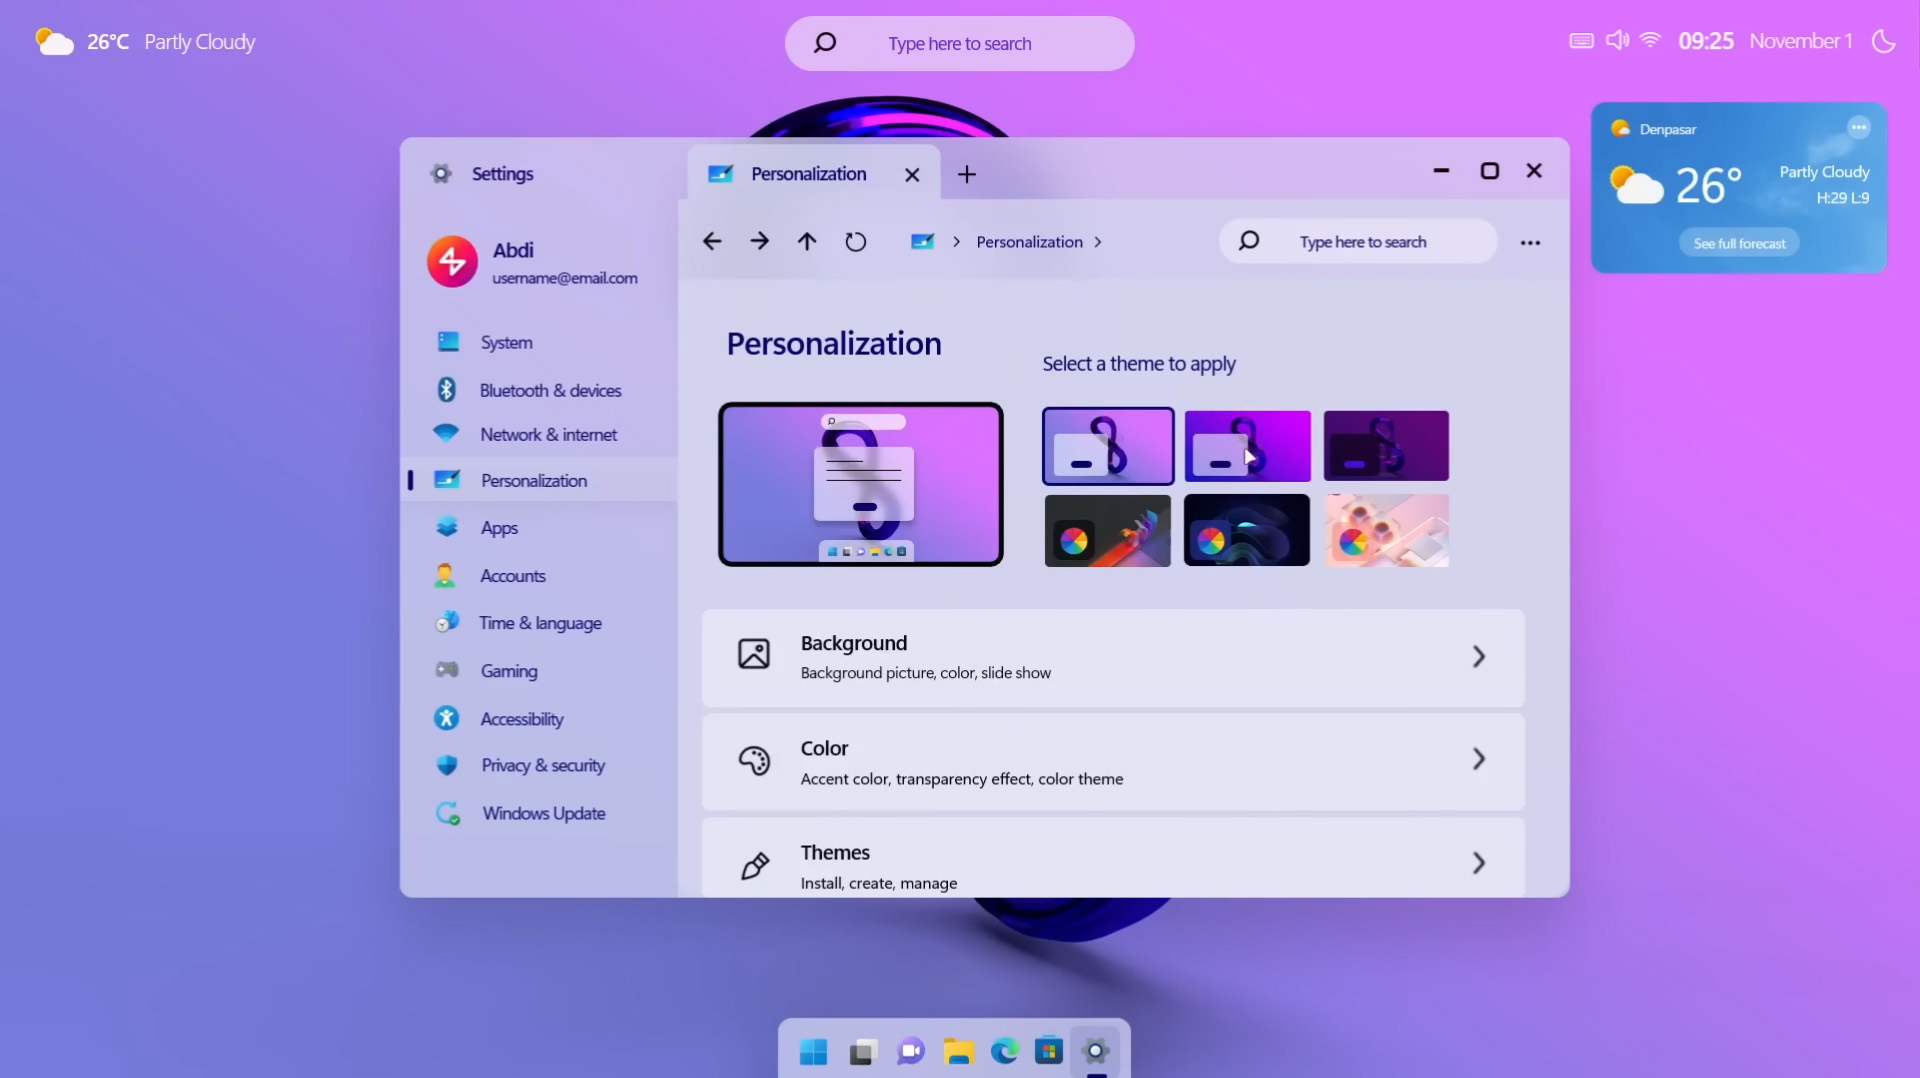
Task: Navigate up using the up arrow icon
Action: [x=807, y=241]
